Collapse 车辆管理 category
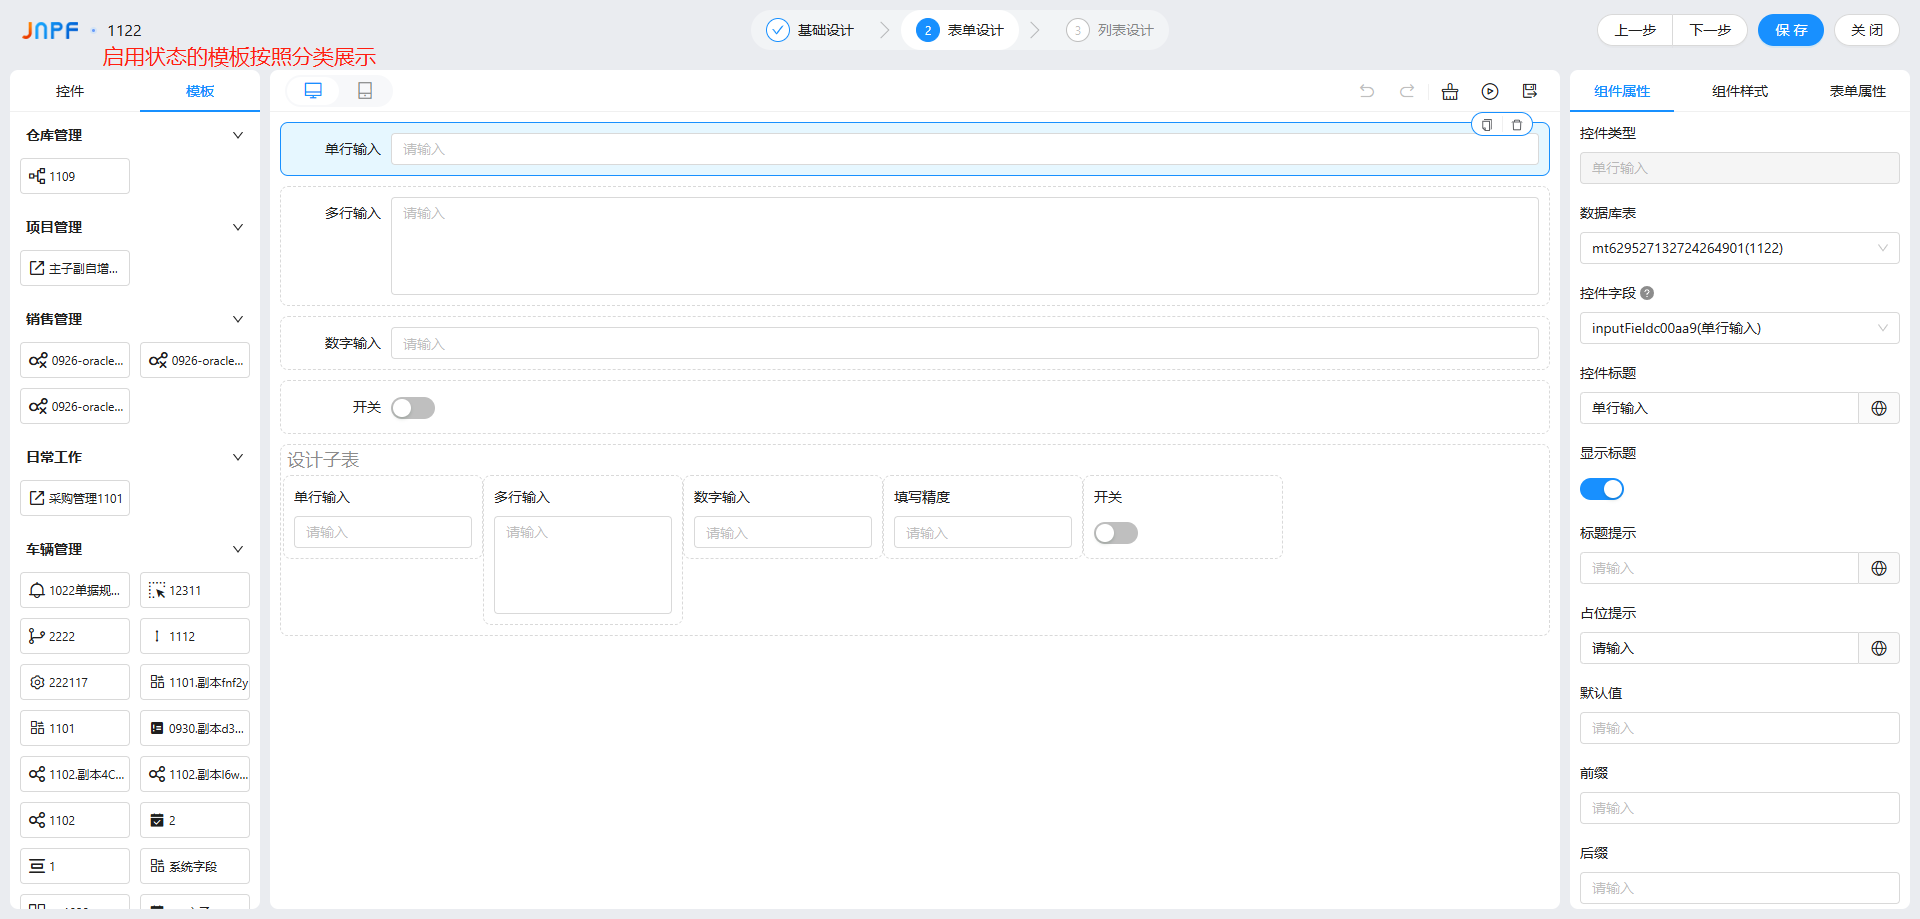 pos(238,549)
